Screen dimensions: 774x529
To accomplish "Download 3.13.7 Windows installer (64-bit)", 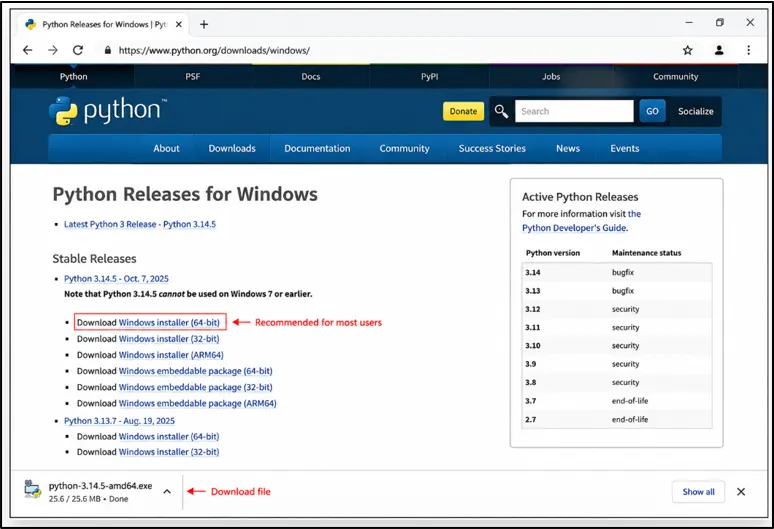I will click(169, 437).
